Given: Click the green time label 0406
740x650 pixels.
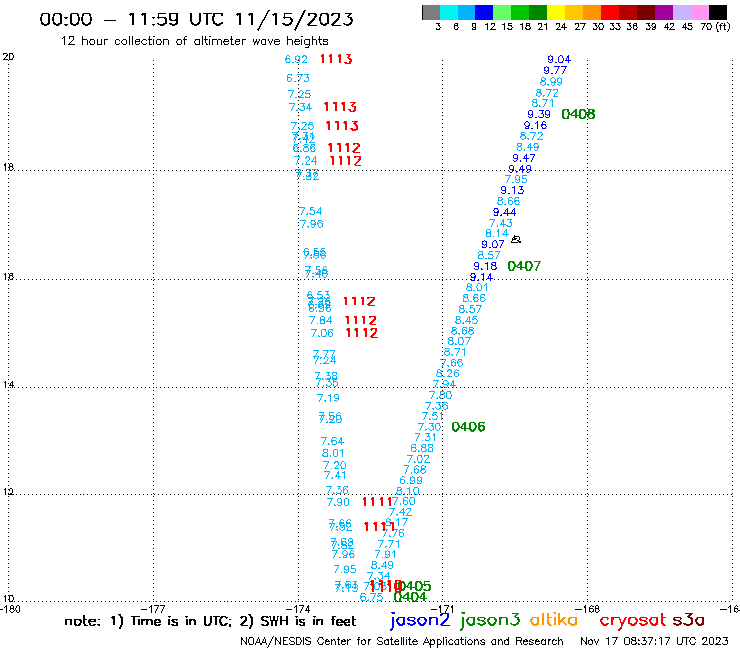Looking at the screenshot, I should pos(468,427).
